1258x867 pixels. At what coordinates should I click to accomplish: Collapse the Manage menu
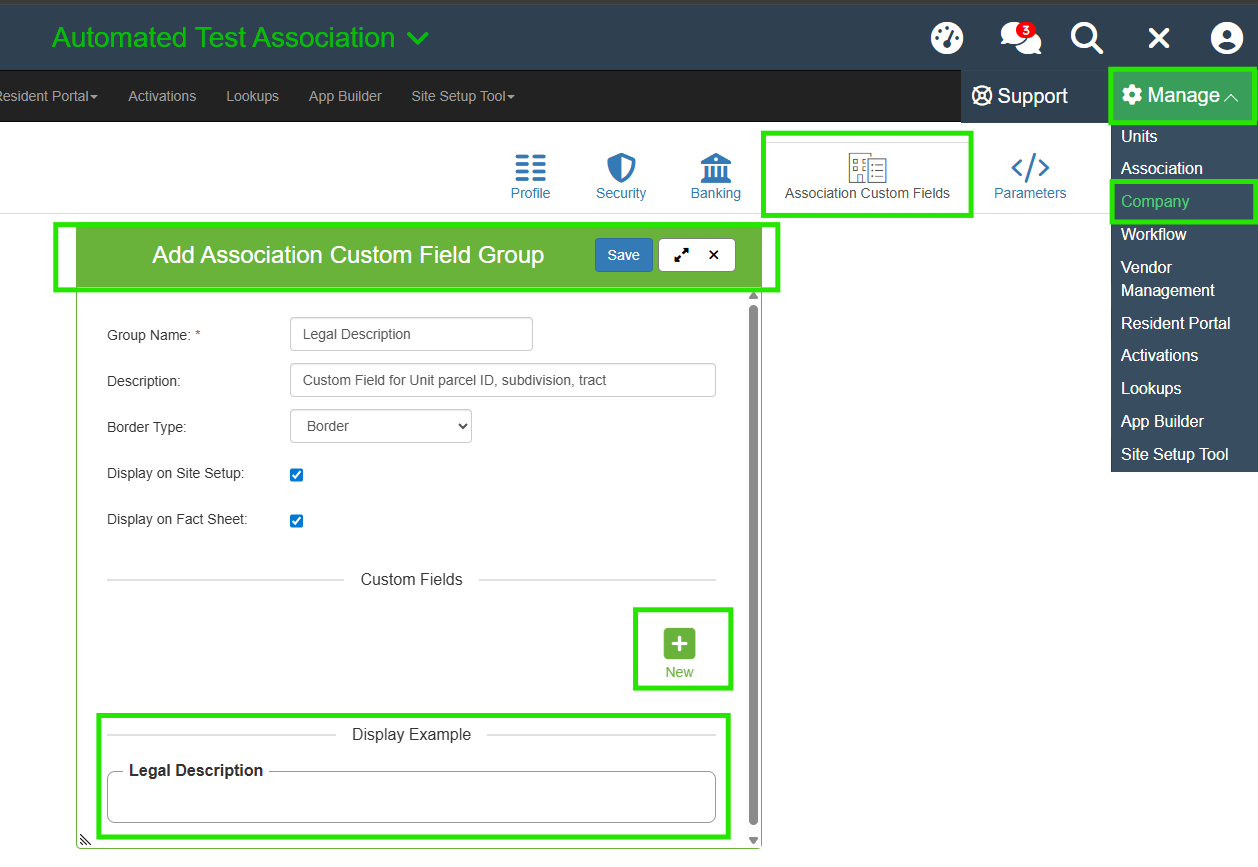pos(1181,96)
